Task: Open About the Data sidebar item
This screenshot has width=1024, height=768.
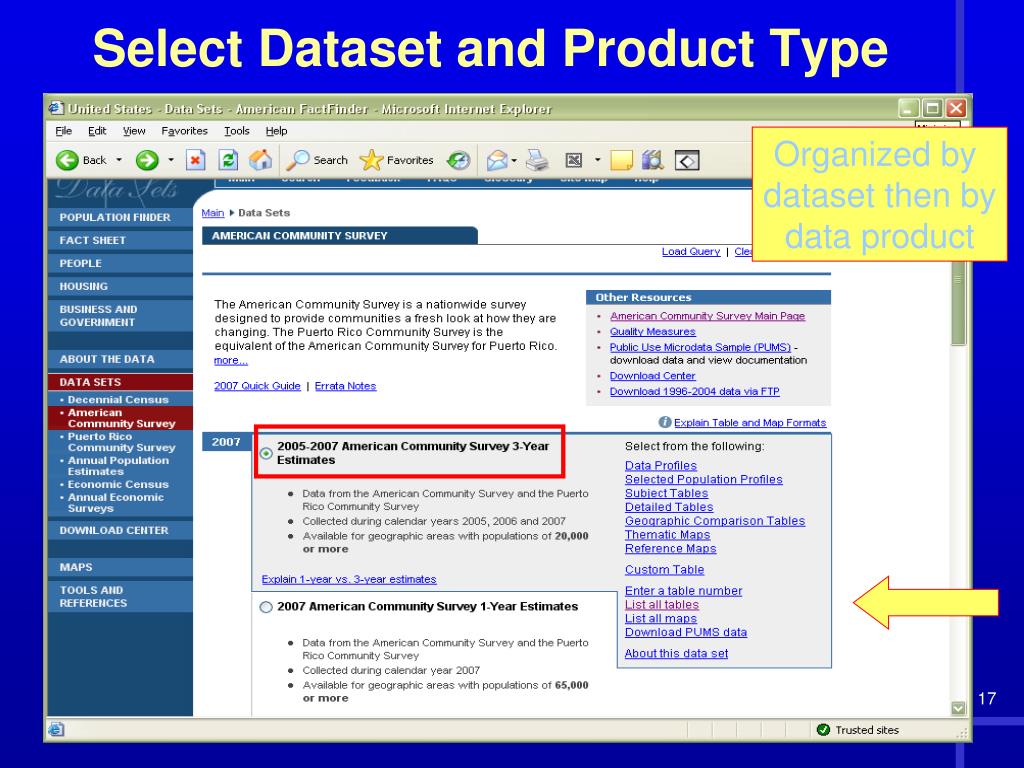Action: click(x=120, y=359)
